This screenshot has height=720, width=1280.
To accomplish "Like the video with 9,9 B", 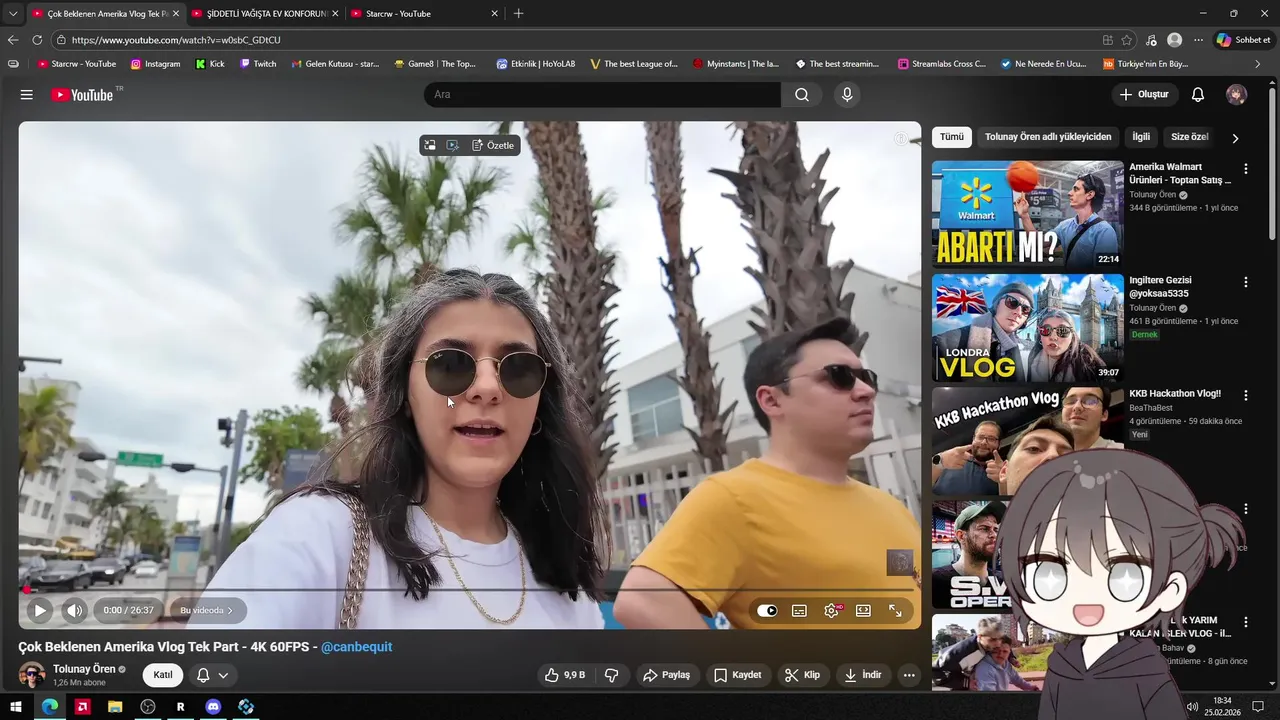I will click(x=564, y=675).
